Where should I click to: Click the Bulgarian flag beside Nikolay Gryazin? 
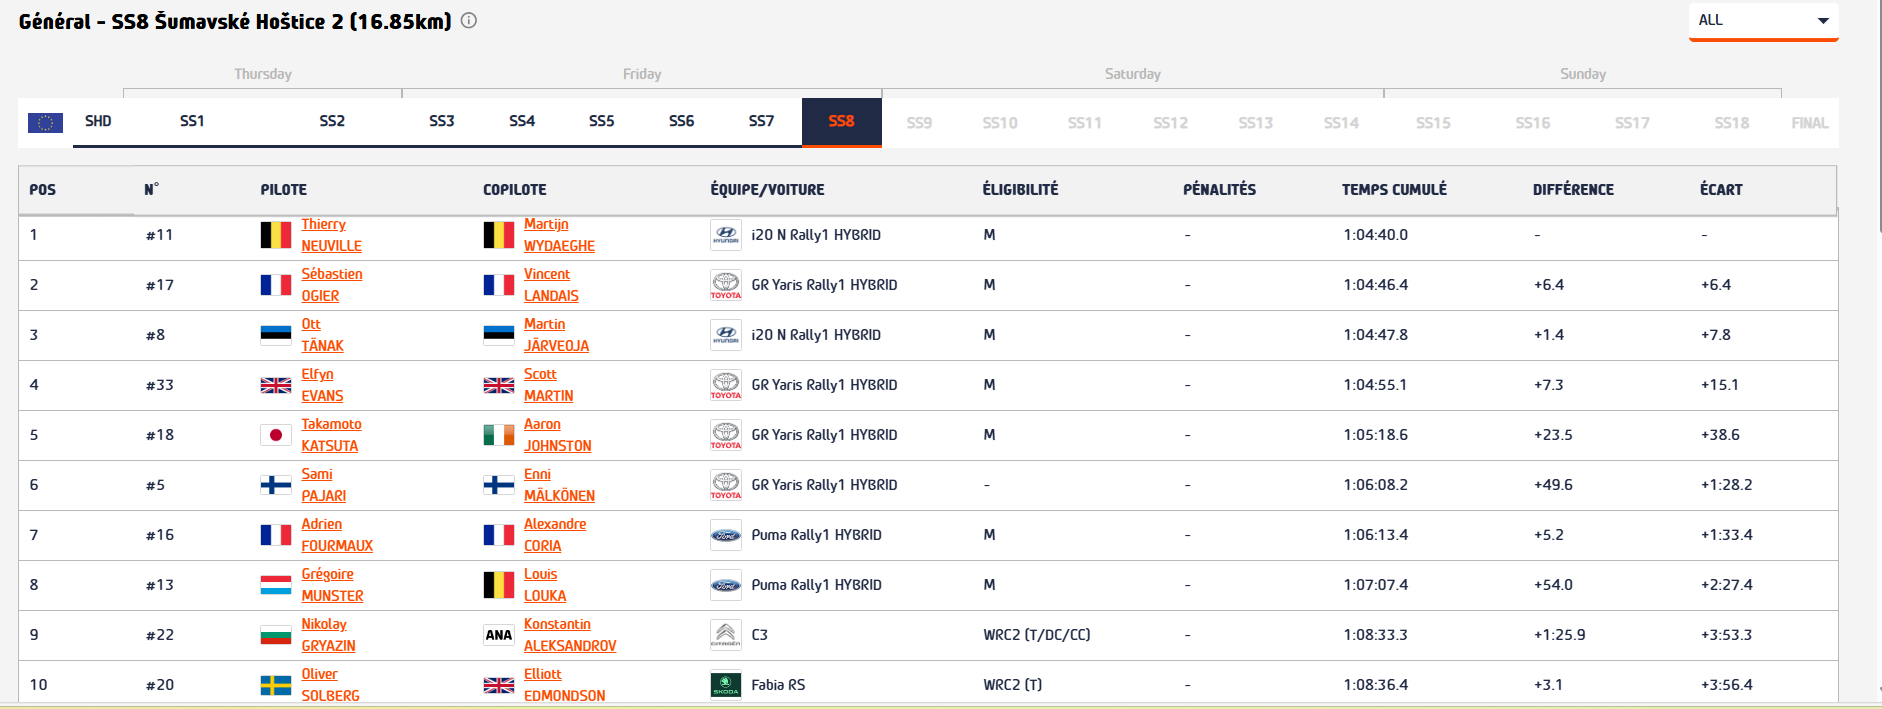click(x=276, y=635)
